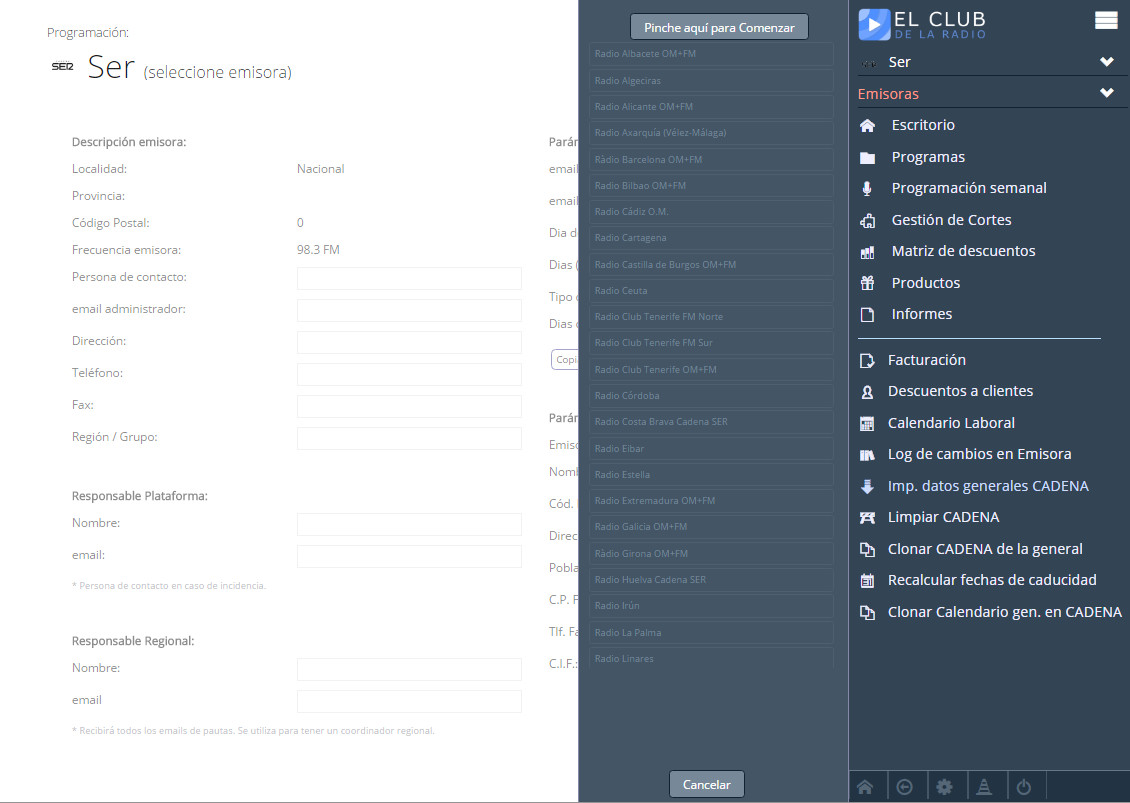
Task: Click the Clonar Calendario gen. icon
Action: click(867, 612)
